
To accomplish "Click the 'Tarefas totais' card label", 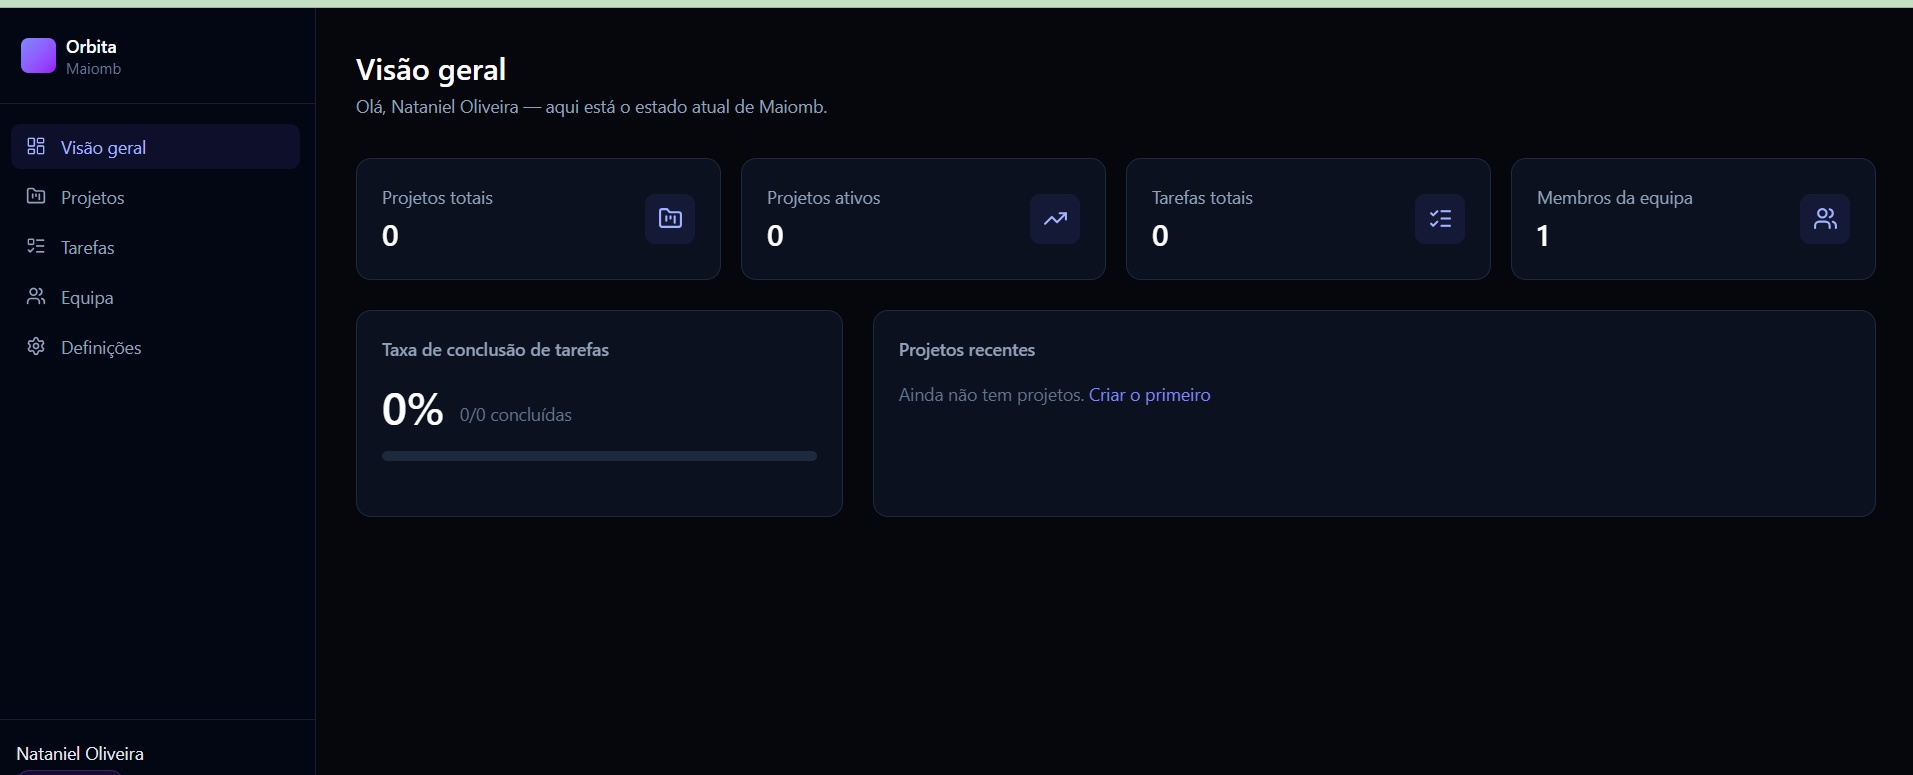I will [1202, 198].
